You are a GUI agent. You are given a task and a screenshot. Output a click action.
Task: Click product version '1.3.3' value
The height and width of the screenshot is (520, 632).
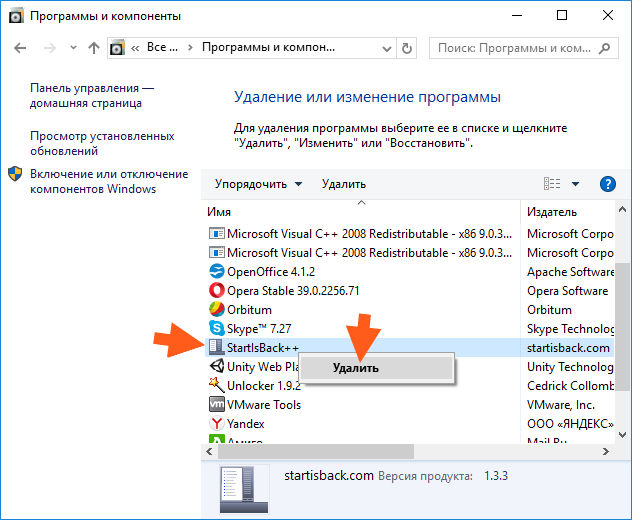point(496,476)
